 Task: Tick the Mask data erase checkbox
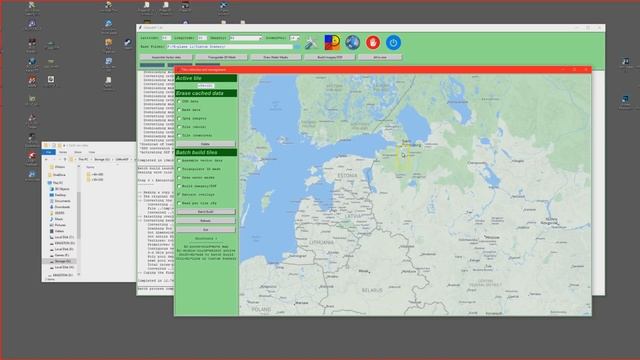tap(179, 110)
